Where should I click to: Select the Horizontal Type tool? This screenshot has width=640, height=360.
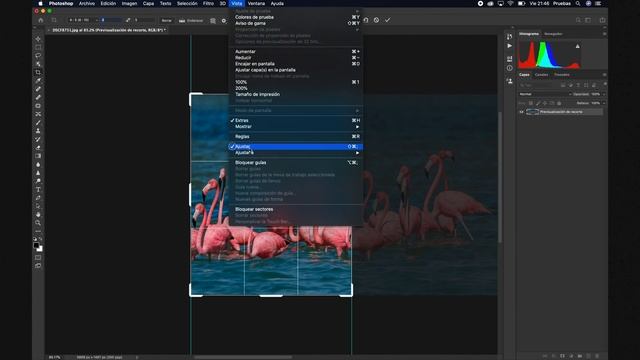(38, 189)
